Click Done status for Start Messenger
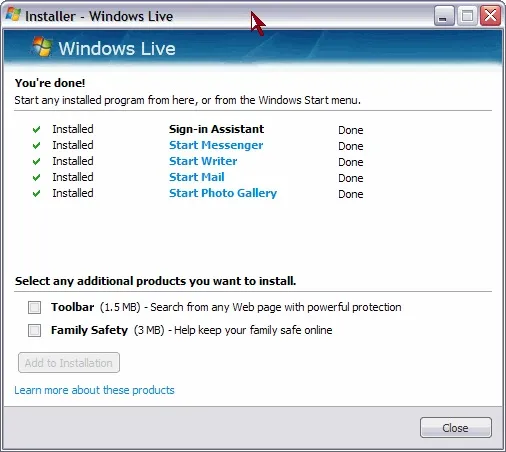 click(x=351, y=146)
